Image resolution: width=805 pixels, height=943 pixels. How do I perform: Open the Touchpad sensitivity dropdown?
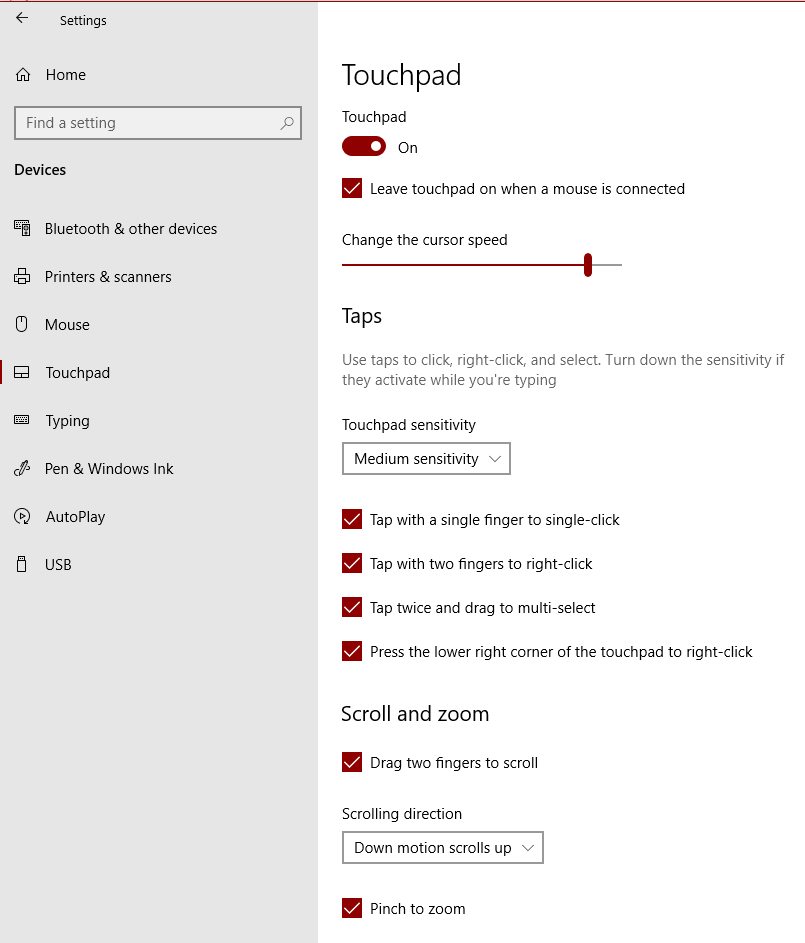(426, 459)
